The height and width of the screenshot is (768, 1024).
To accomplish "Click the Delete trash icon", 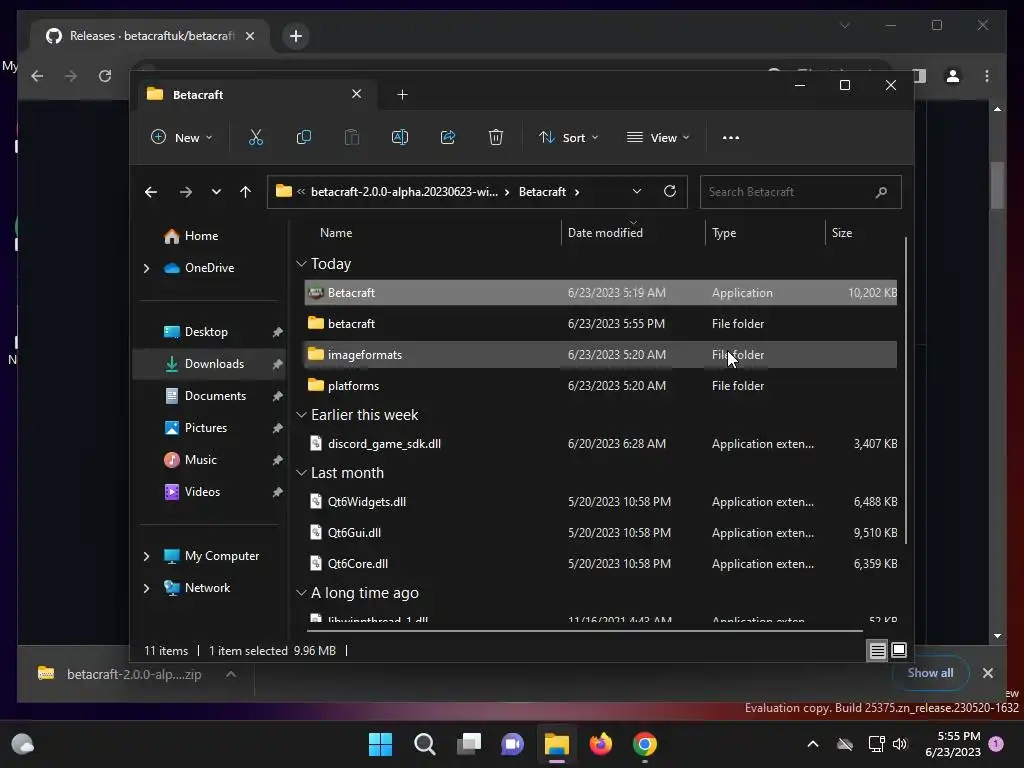I will [x=496, y=138].
